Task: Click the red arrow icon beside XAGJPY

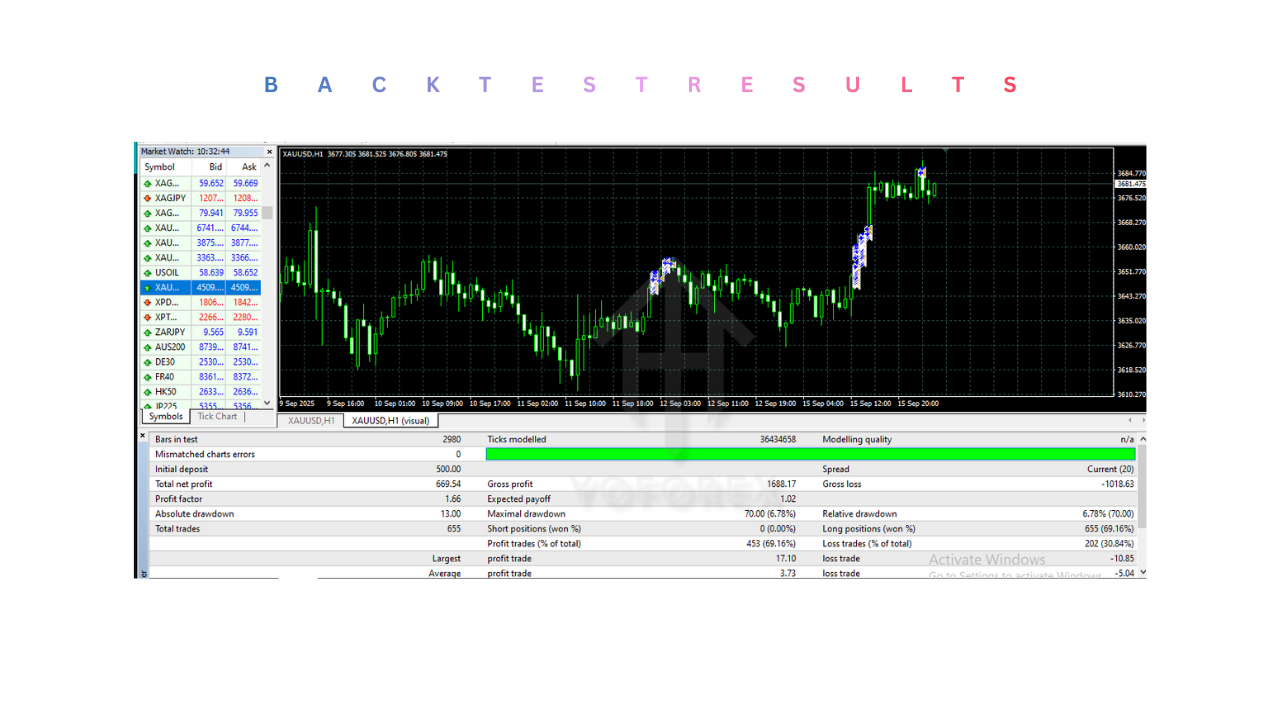Action: (x=146, y=198)
